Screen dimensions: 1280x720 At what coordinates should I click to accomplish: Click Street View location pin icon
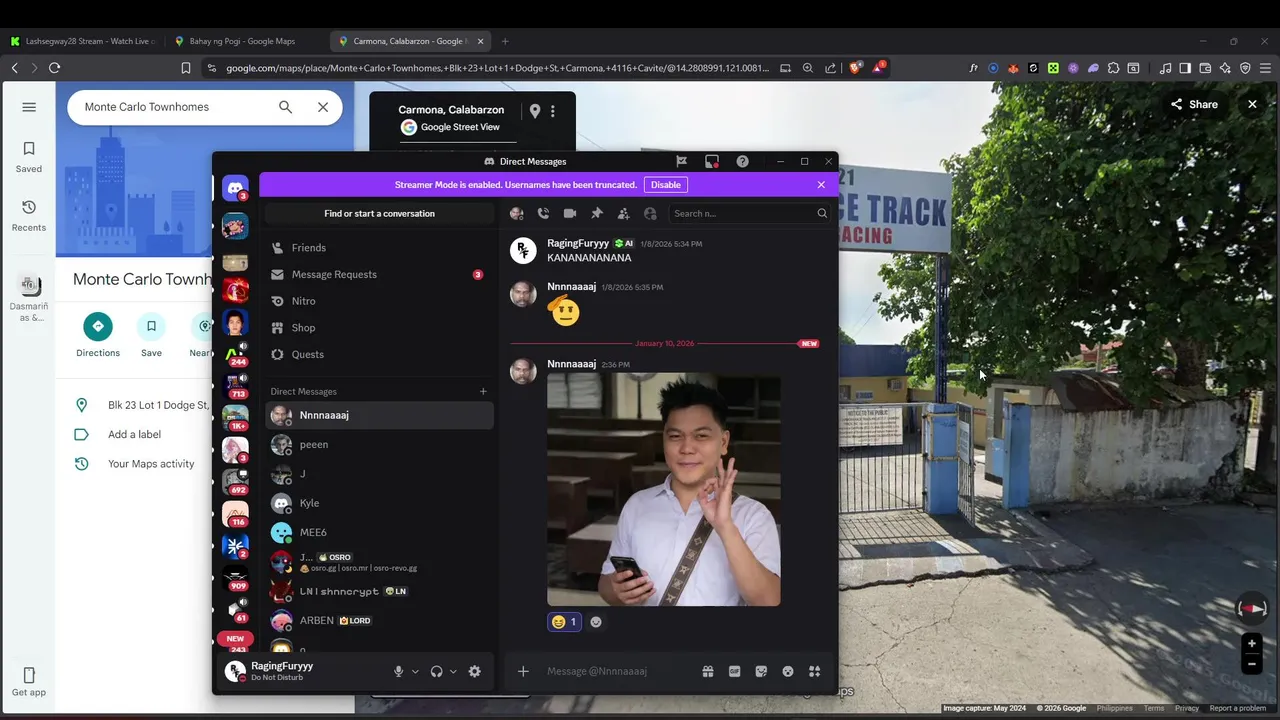[535, 111]
